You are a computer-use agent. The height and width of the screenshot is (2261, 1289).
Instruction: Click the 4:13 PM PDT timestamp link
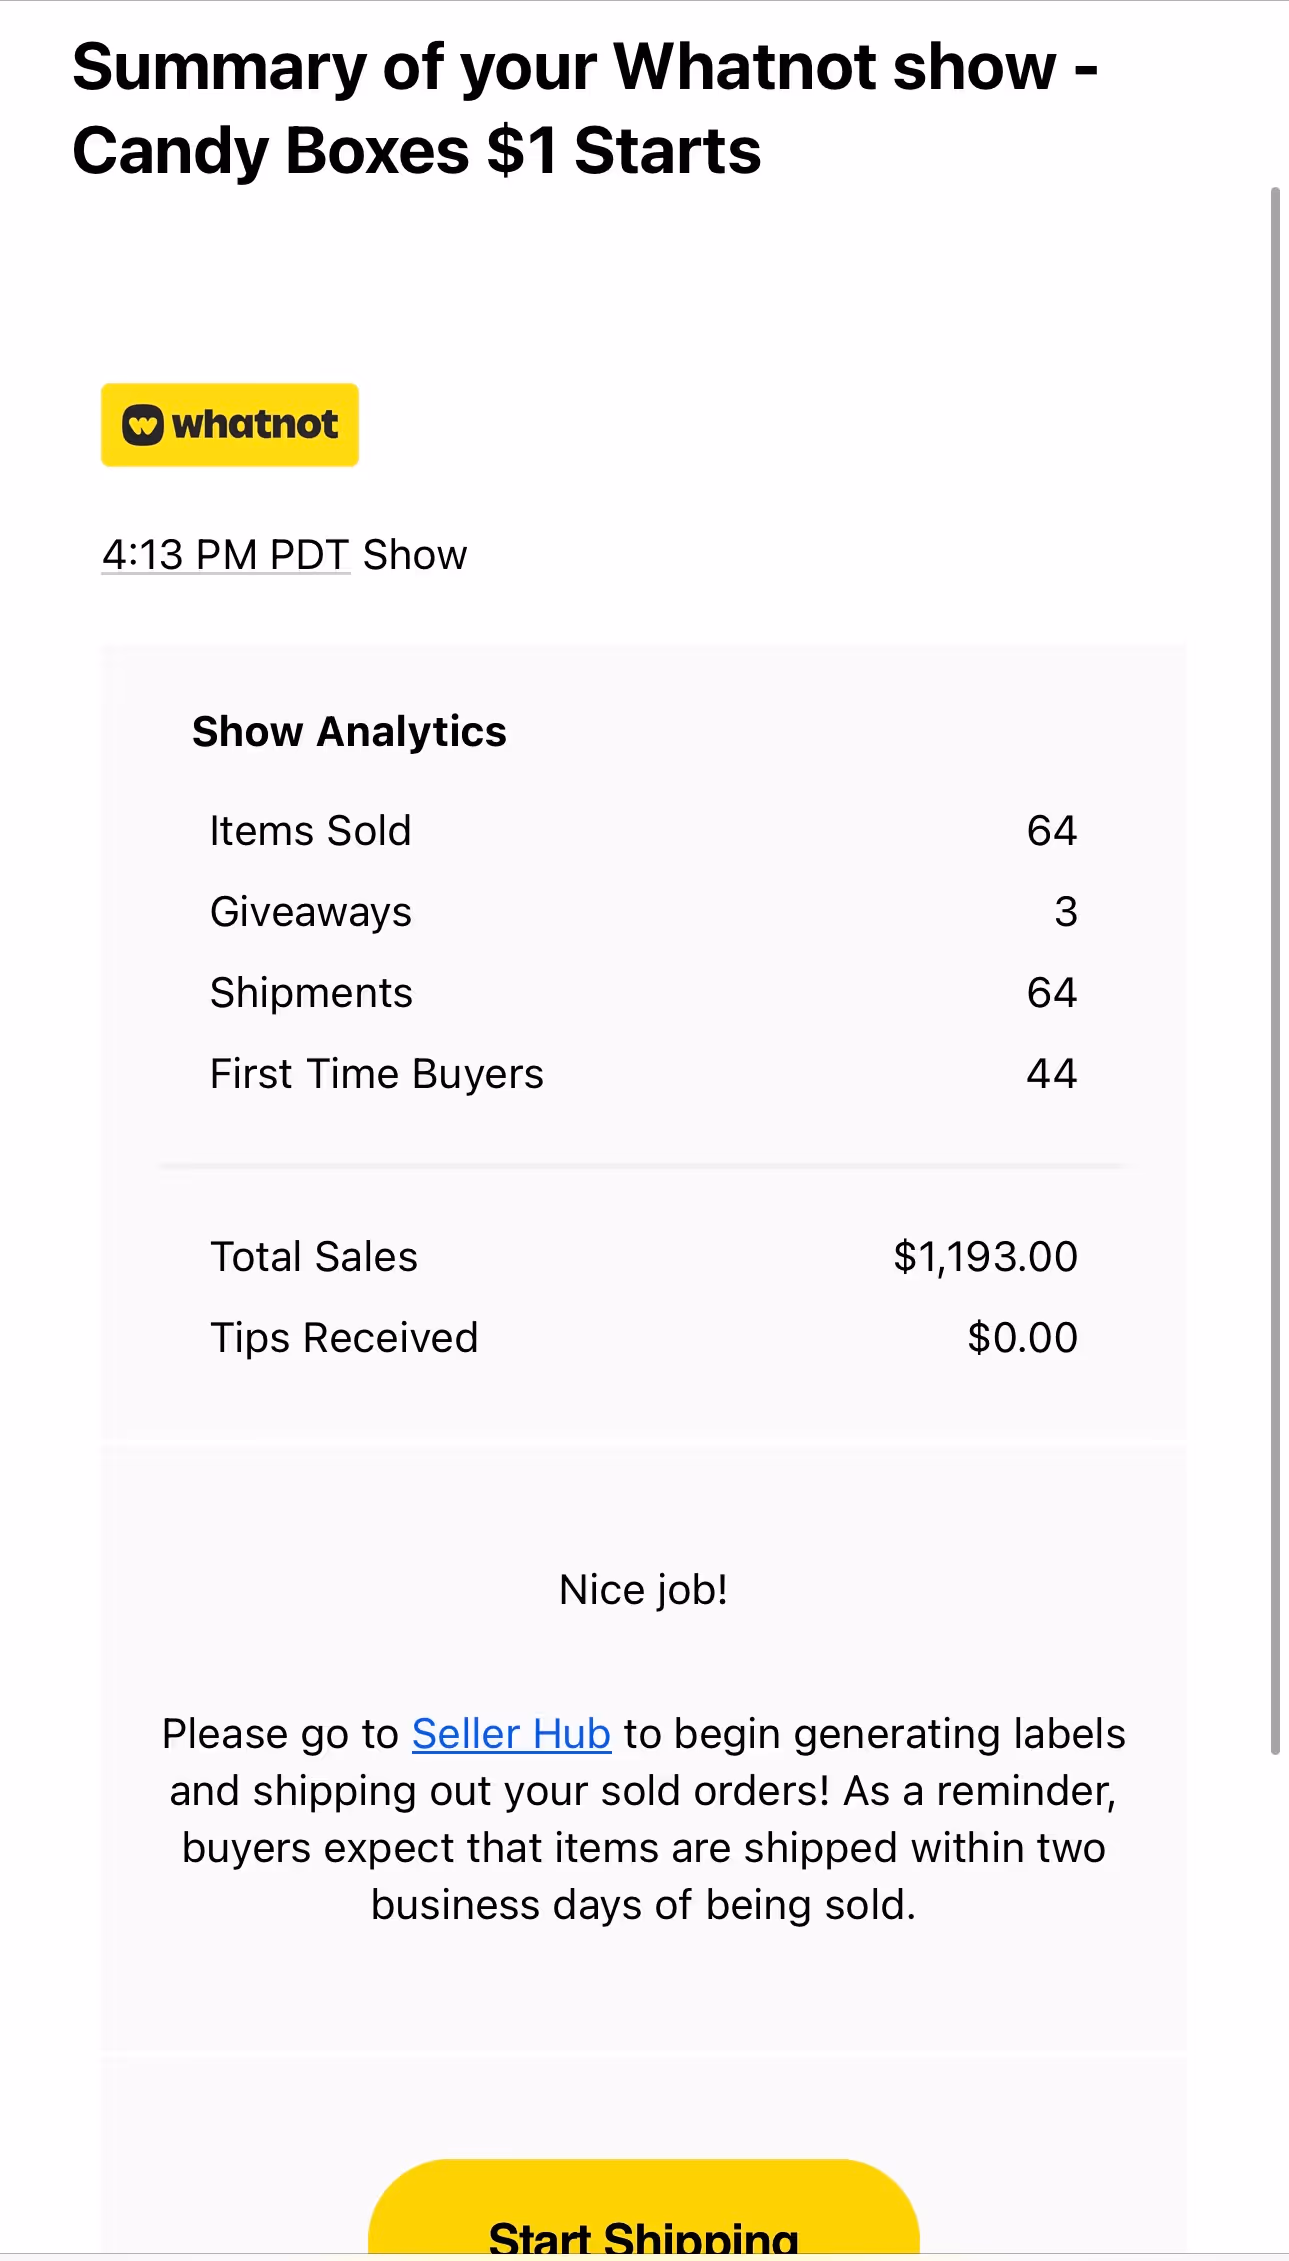[226, 555]
